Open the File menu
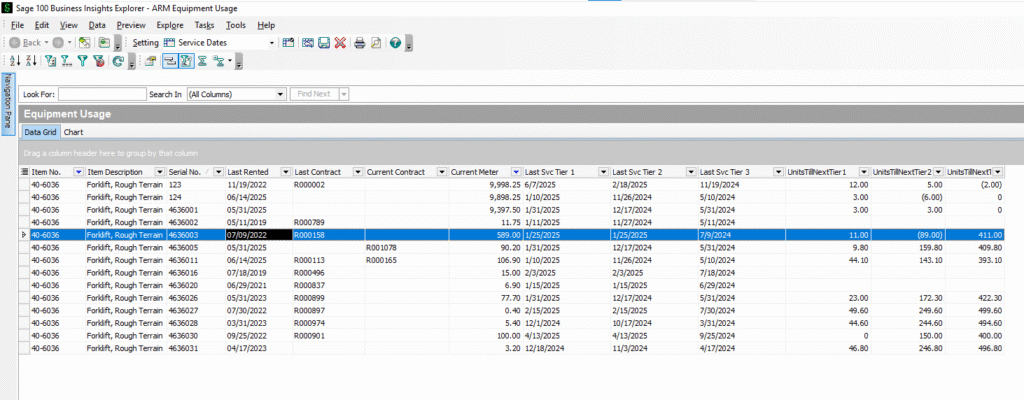 tap(17, 25)
